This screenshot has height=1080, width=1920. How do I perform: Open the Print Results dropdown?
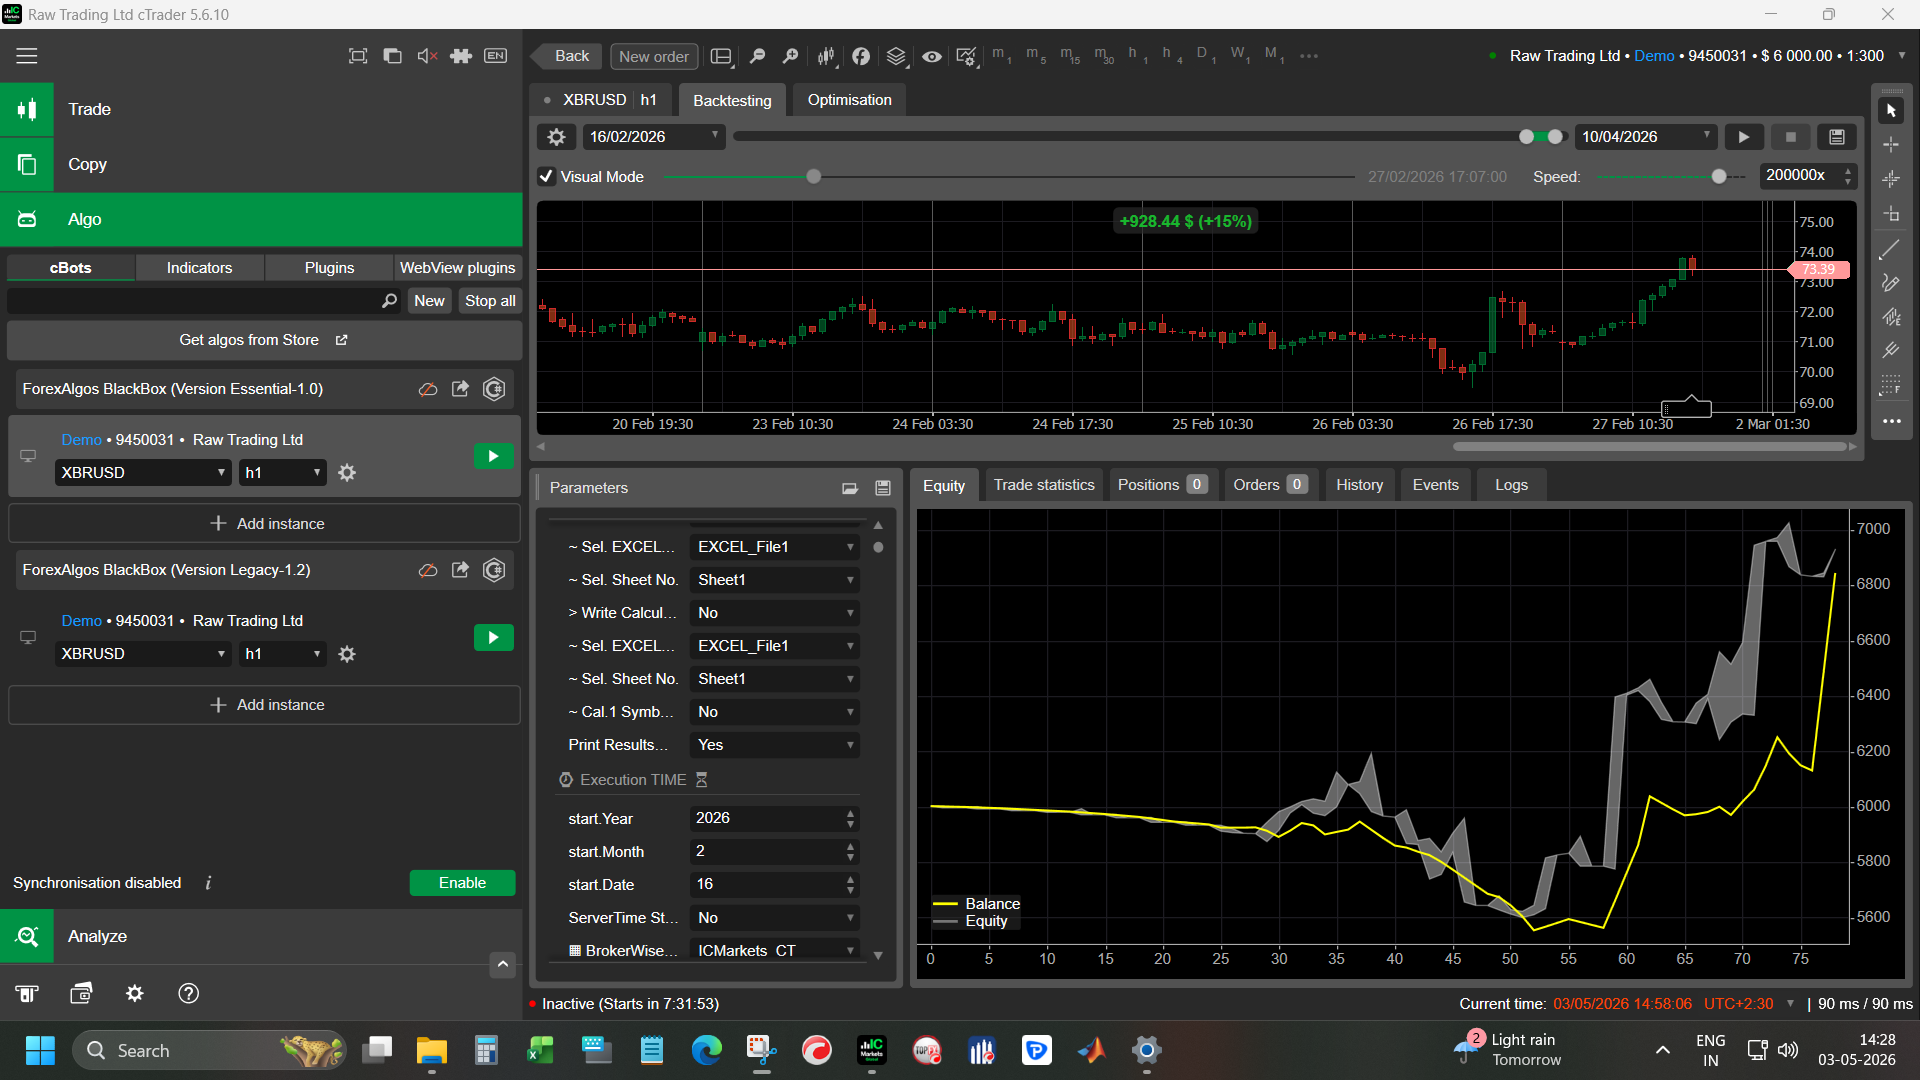[x=775, y=745]
